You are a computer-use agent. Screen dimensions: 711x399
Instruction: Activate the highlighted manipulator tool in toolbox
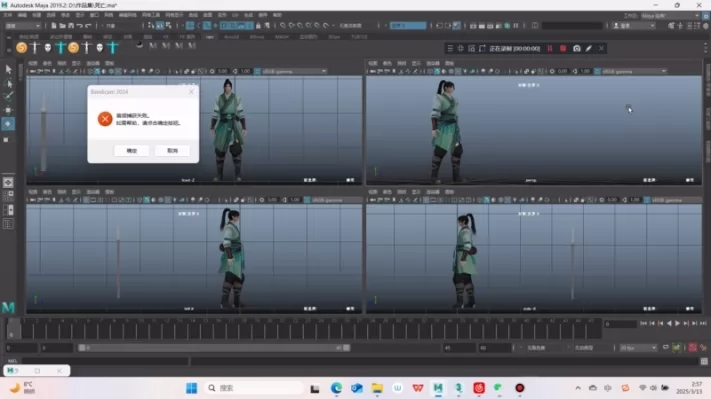click(x=8, y=124)
